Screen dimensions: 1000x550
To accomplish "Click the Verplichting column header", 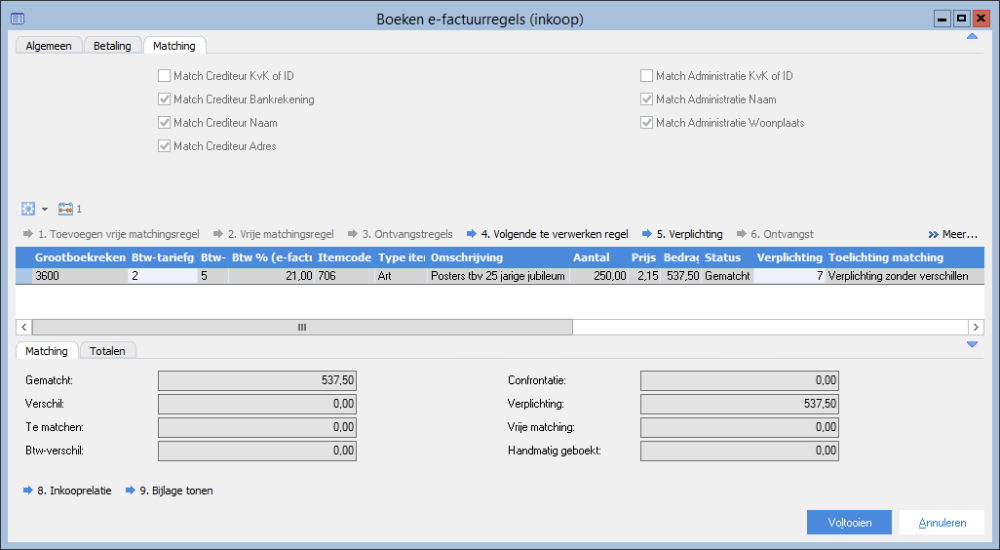I will point(790,258).
